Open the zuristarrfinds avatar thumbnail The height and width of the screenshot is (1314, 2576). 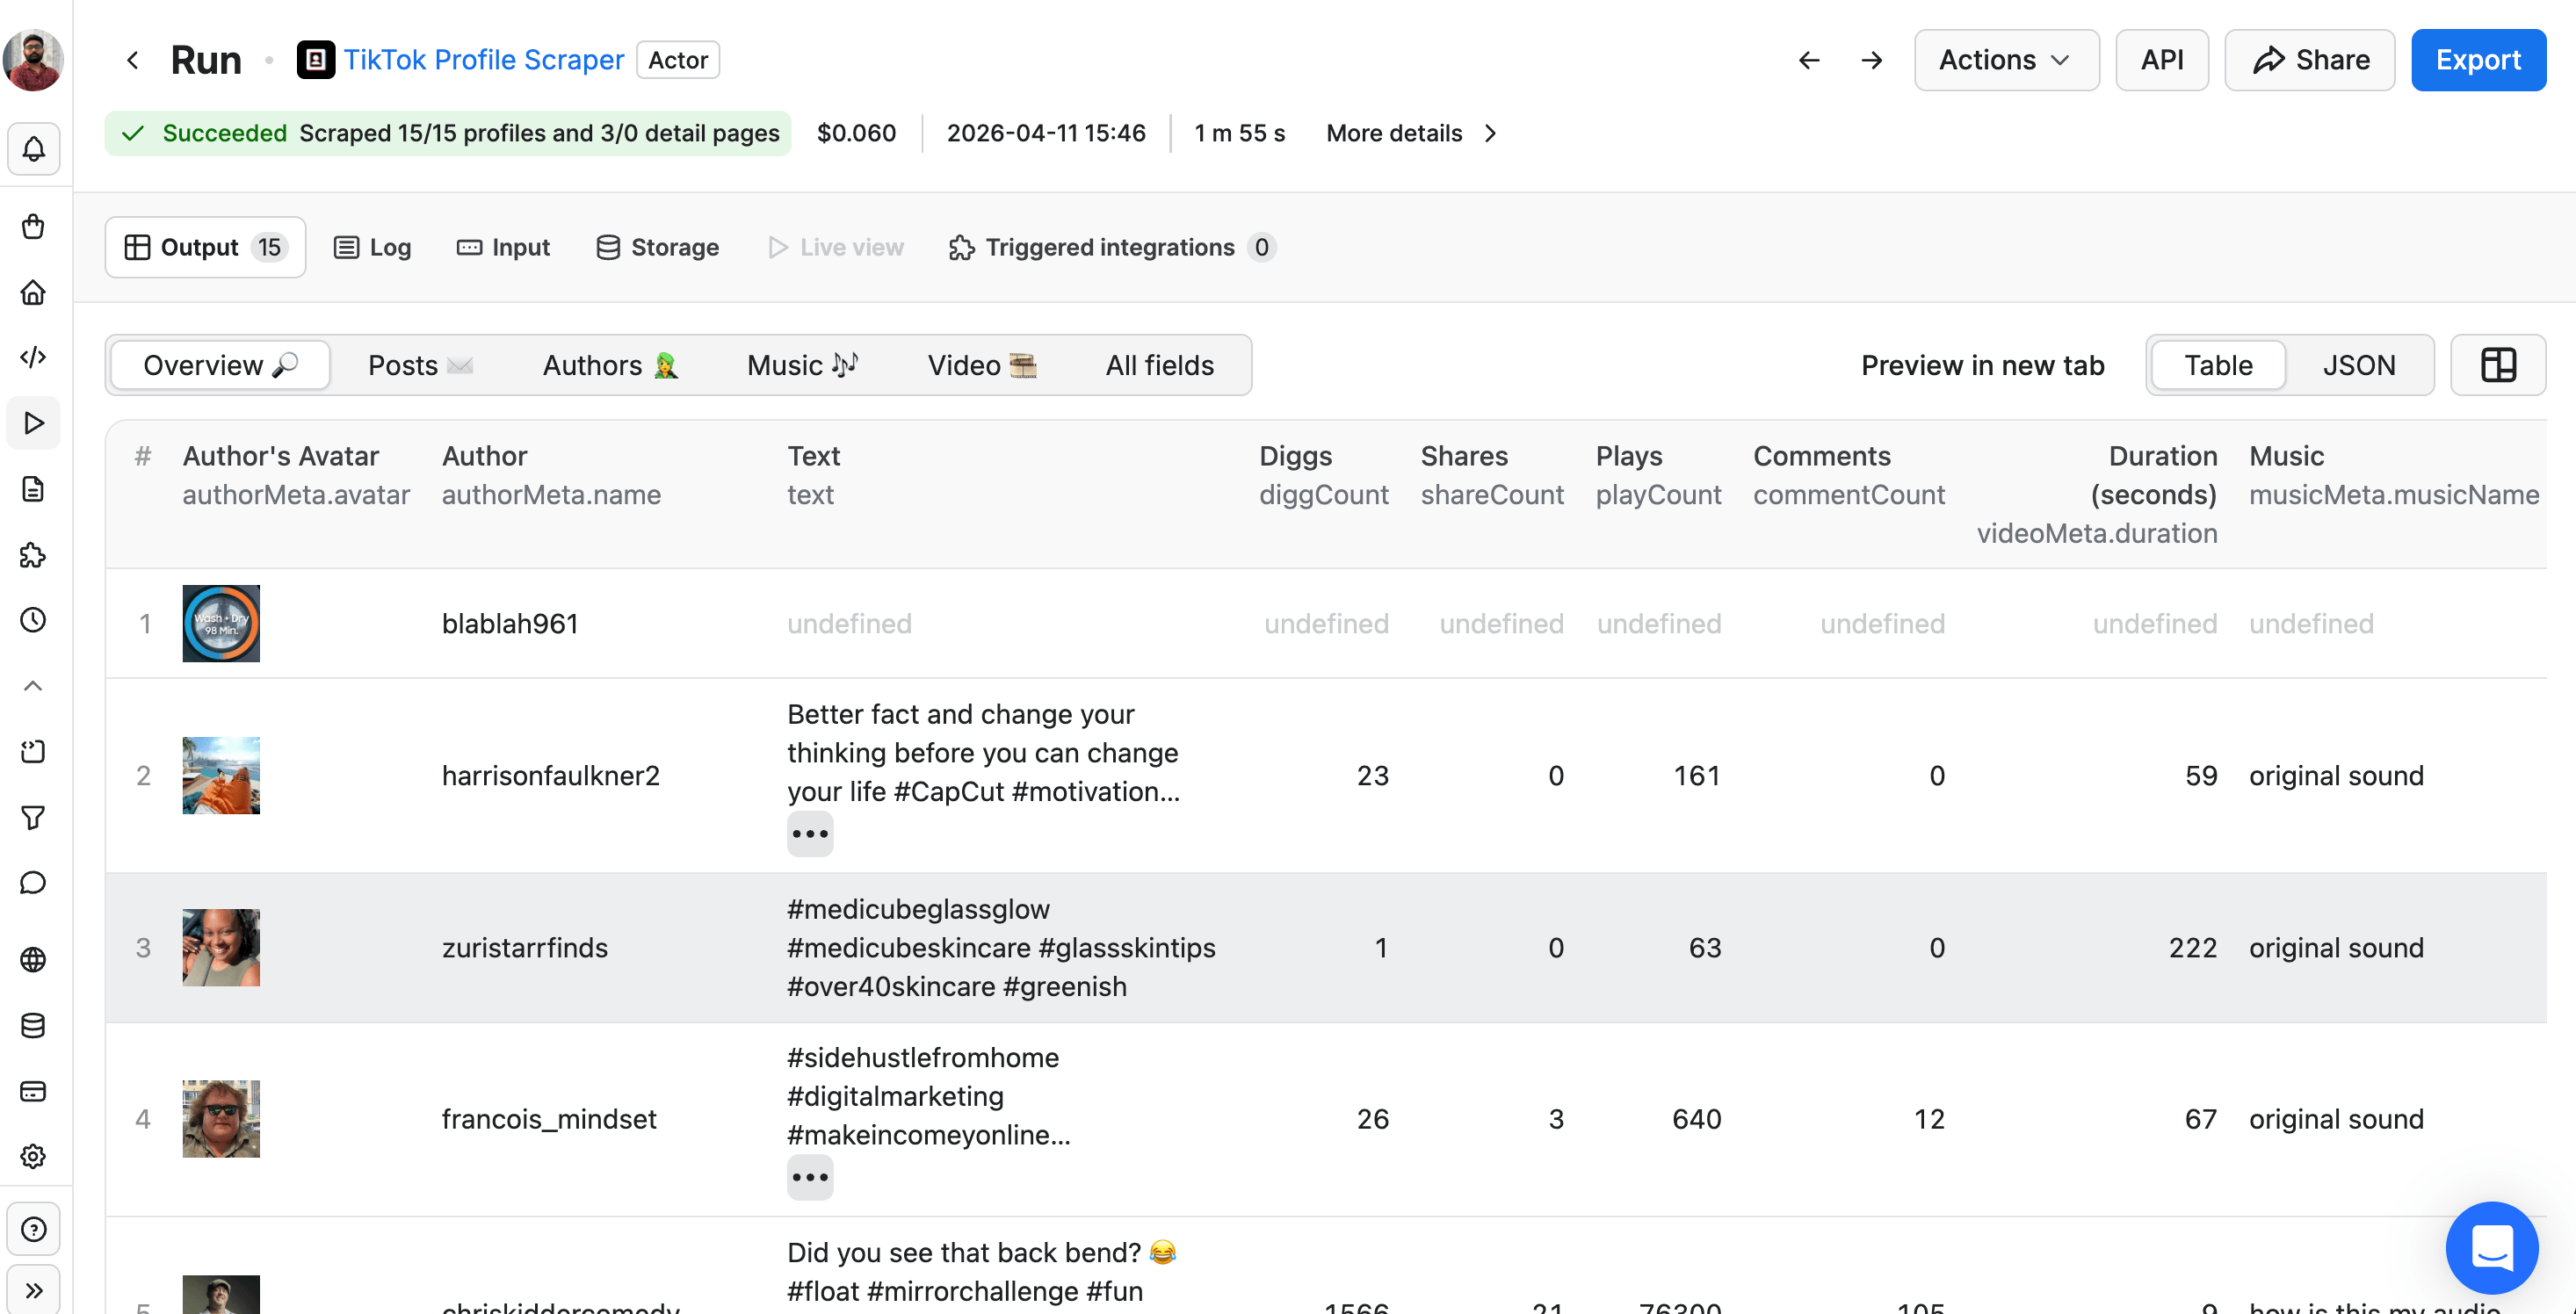tap(221, 947)
